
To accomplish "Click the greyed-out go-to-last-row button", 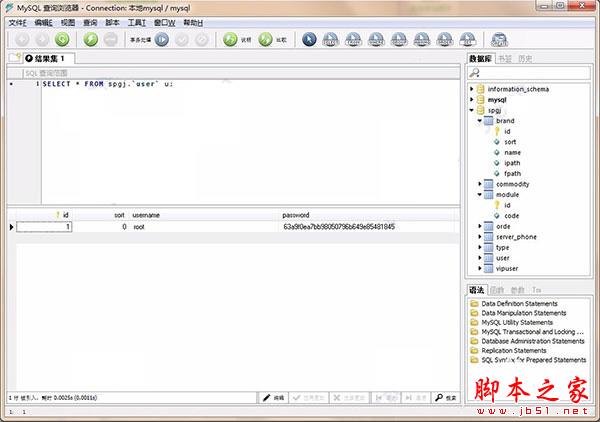I will click(416, 398).
